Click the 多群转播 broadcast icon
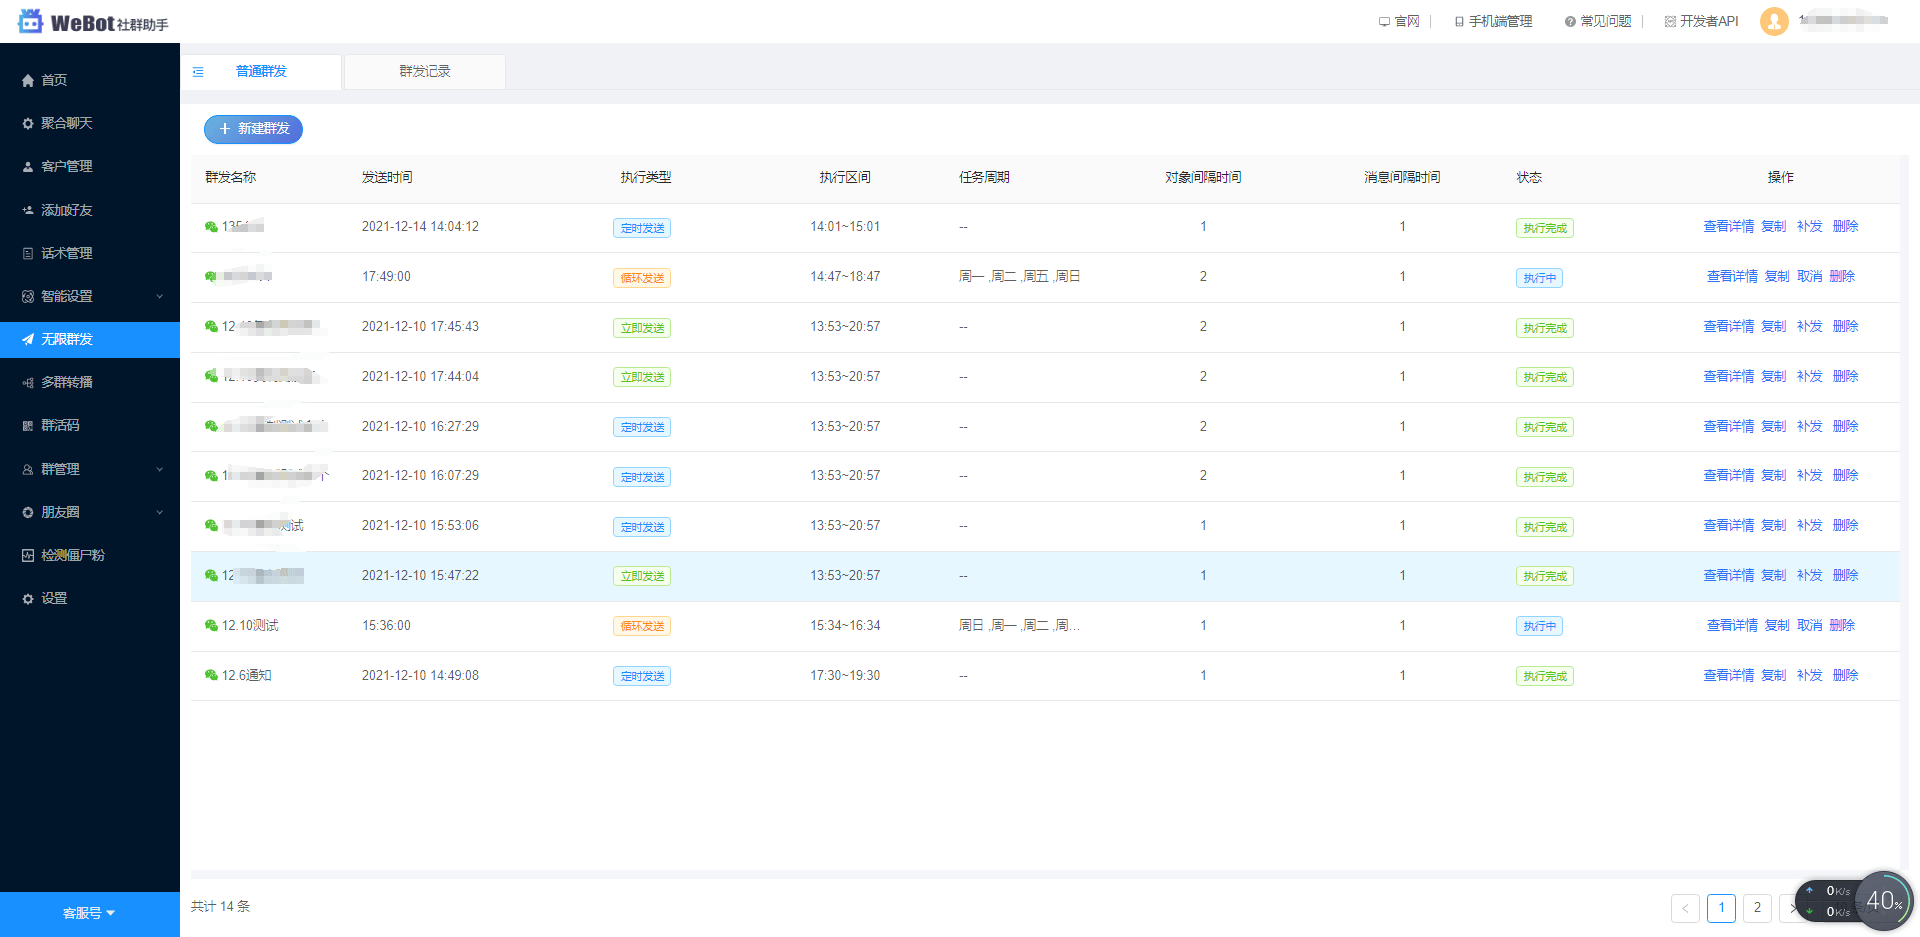 [x=28, y=383]
